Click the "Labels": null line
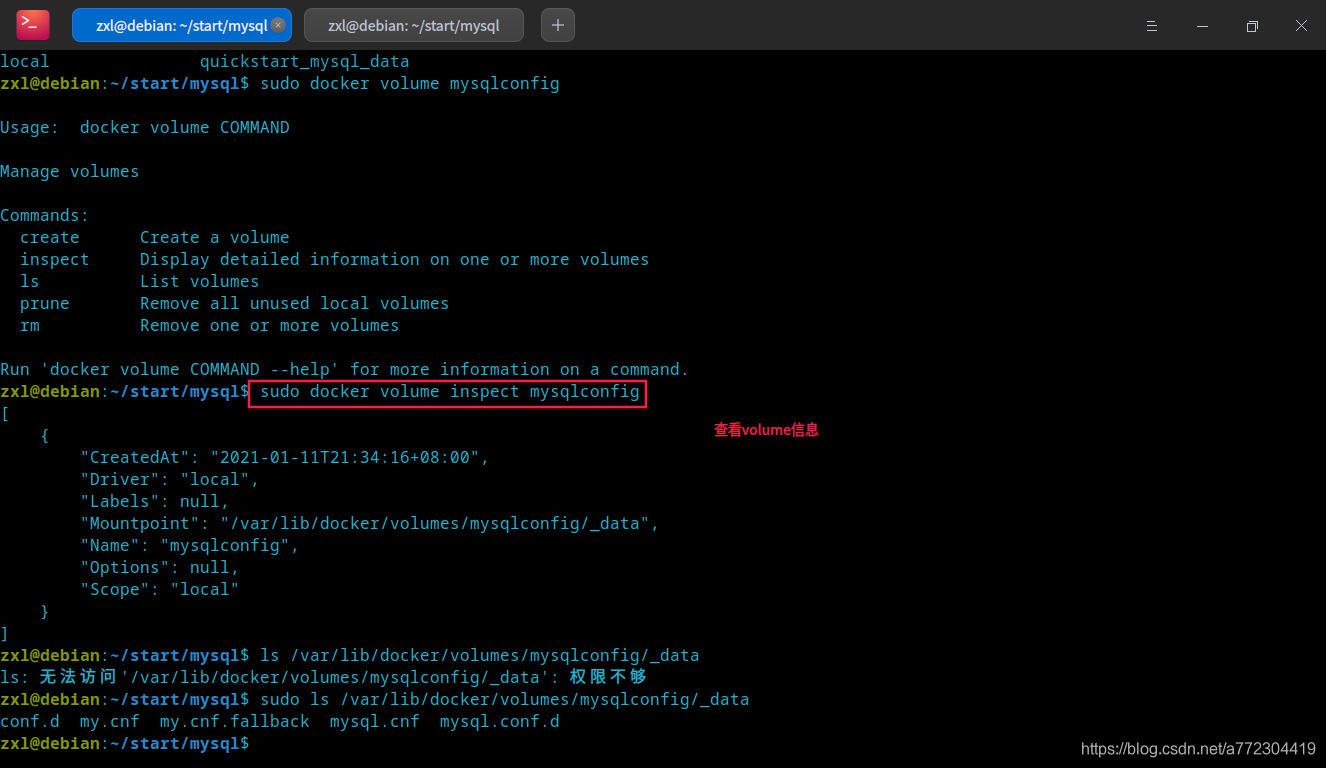The image size is (1326, 768). click(155, 502)
